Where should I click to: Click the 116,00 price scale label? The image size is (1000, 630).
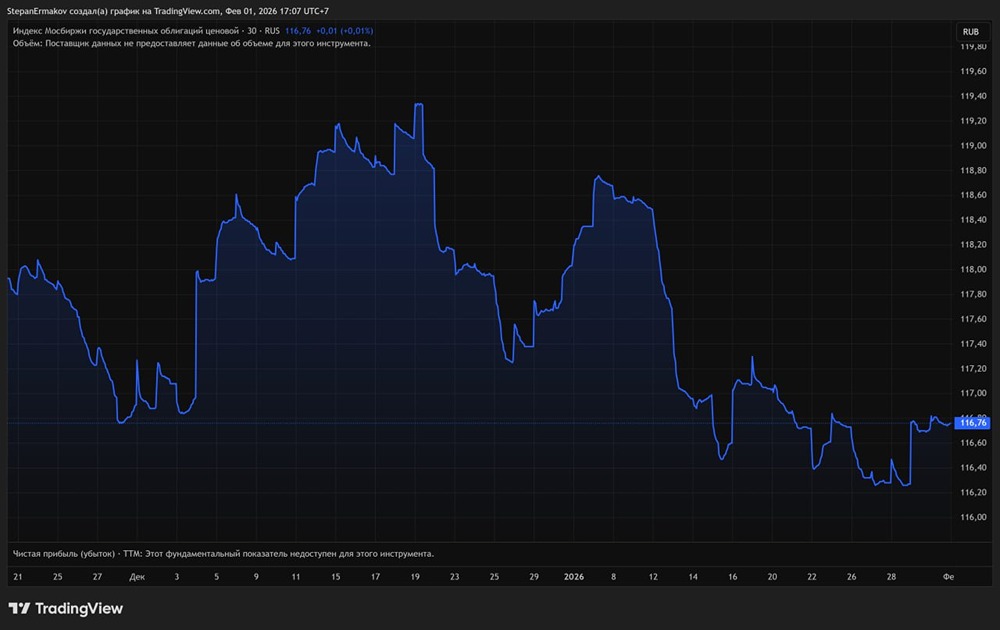[x=973, y=517]
